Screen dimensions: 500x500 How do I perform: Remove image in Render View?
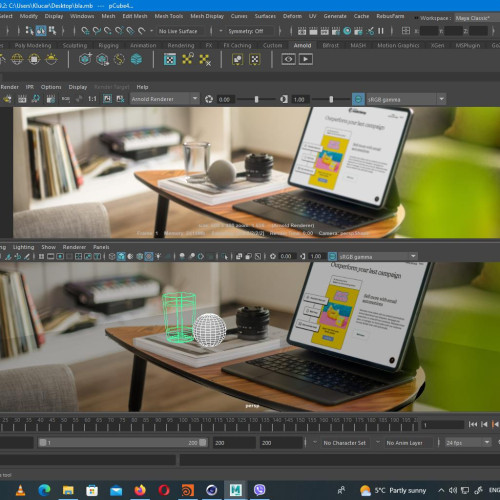point(120,99)
